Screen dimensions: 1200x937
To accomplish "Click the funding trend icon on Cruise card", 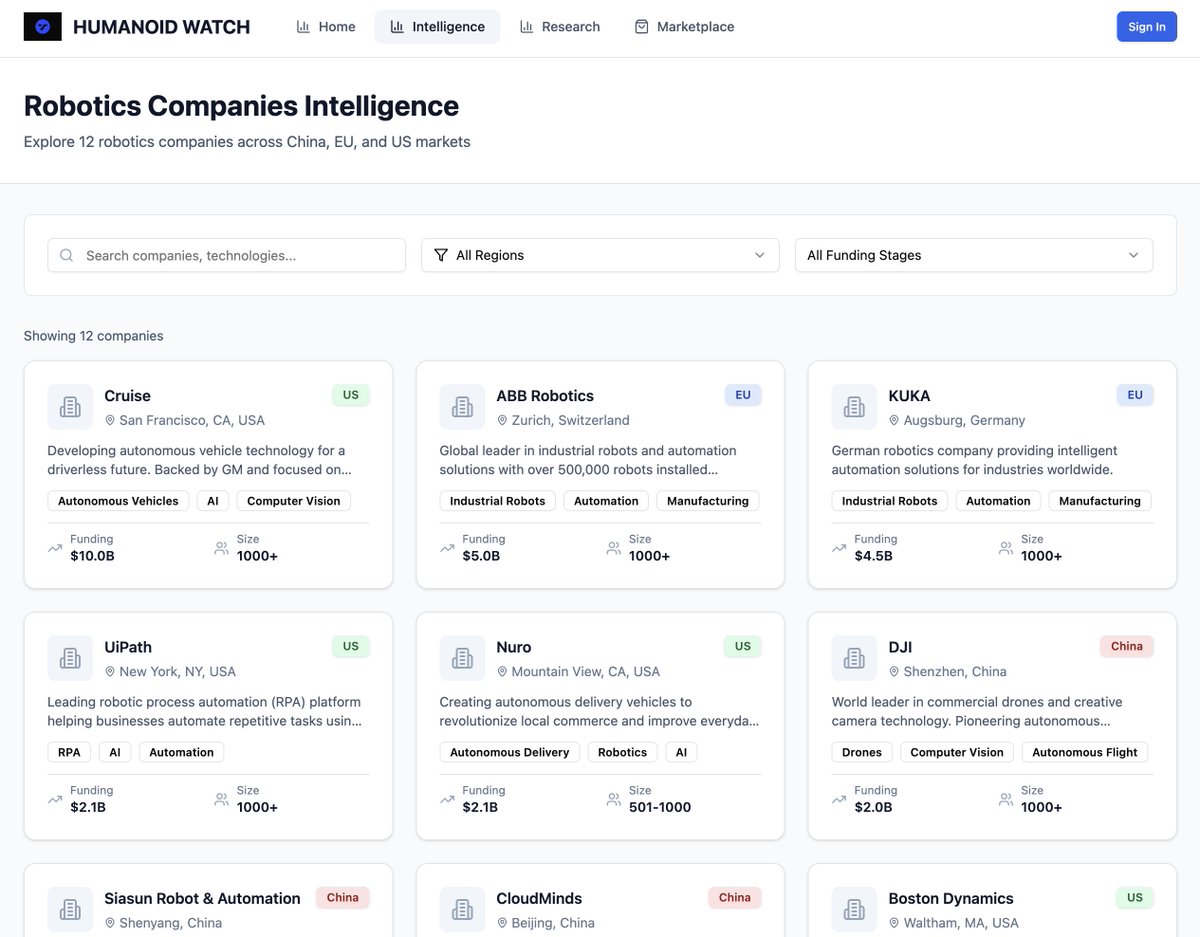I will (55, 548).
